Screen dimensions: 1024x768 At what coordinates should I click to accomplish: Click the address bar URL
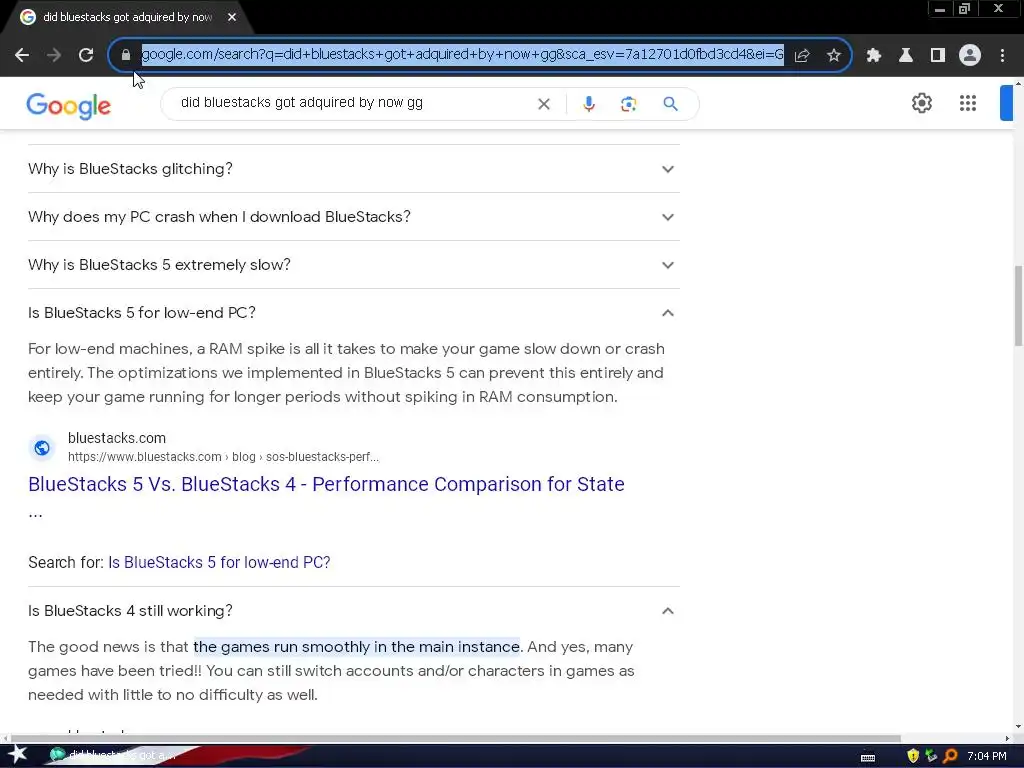coord(462,54)
